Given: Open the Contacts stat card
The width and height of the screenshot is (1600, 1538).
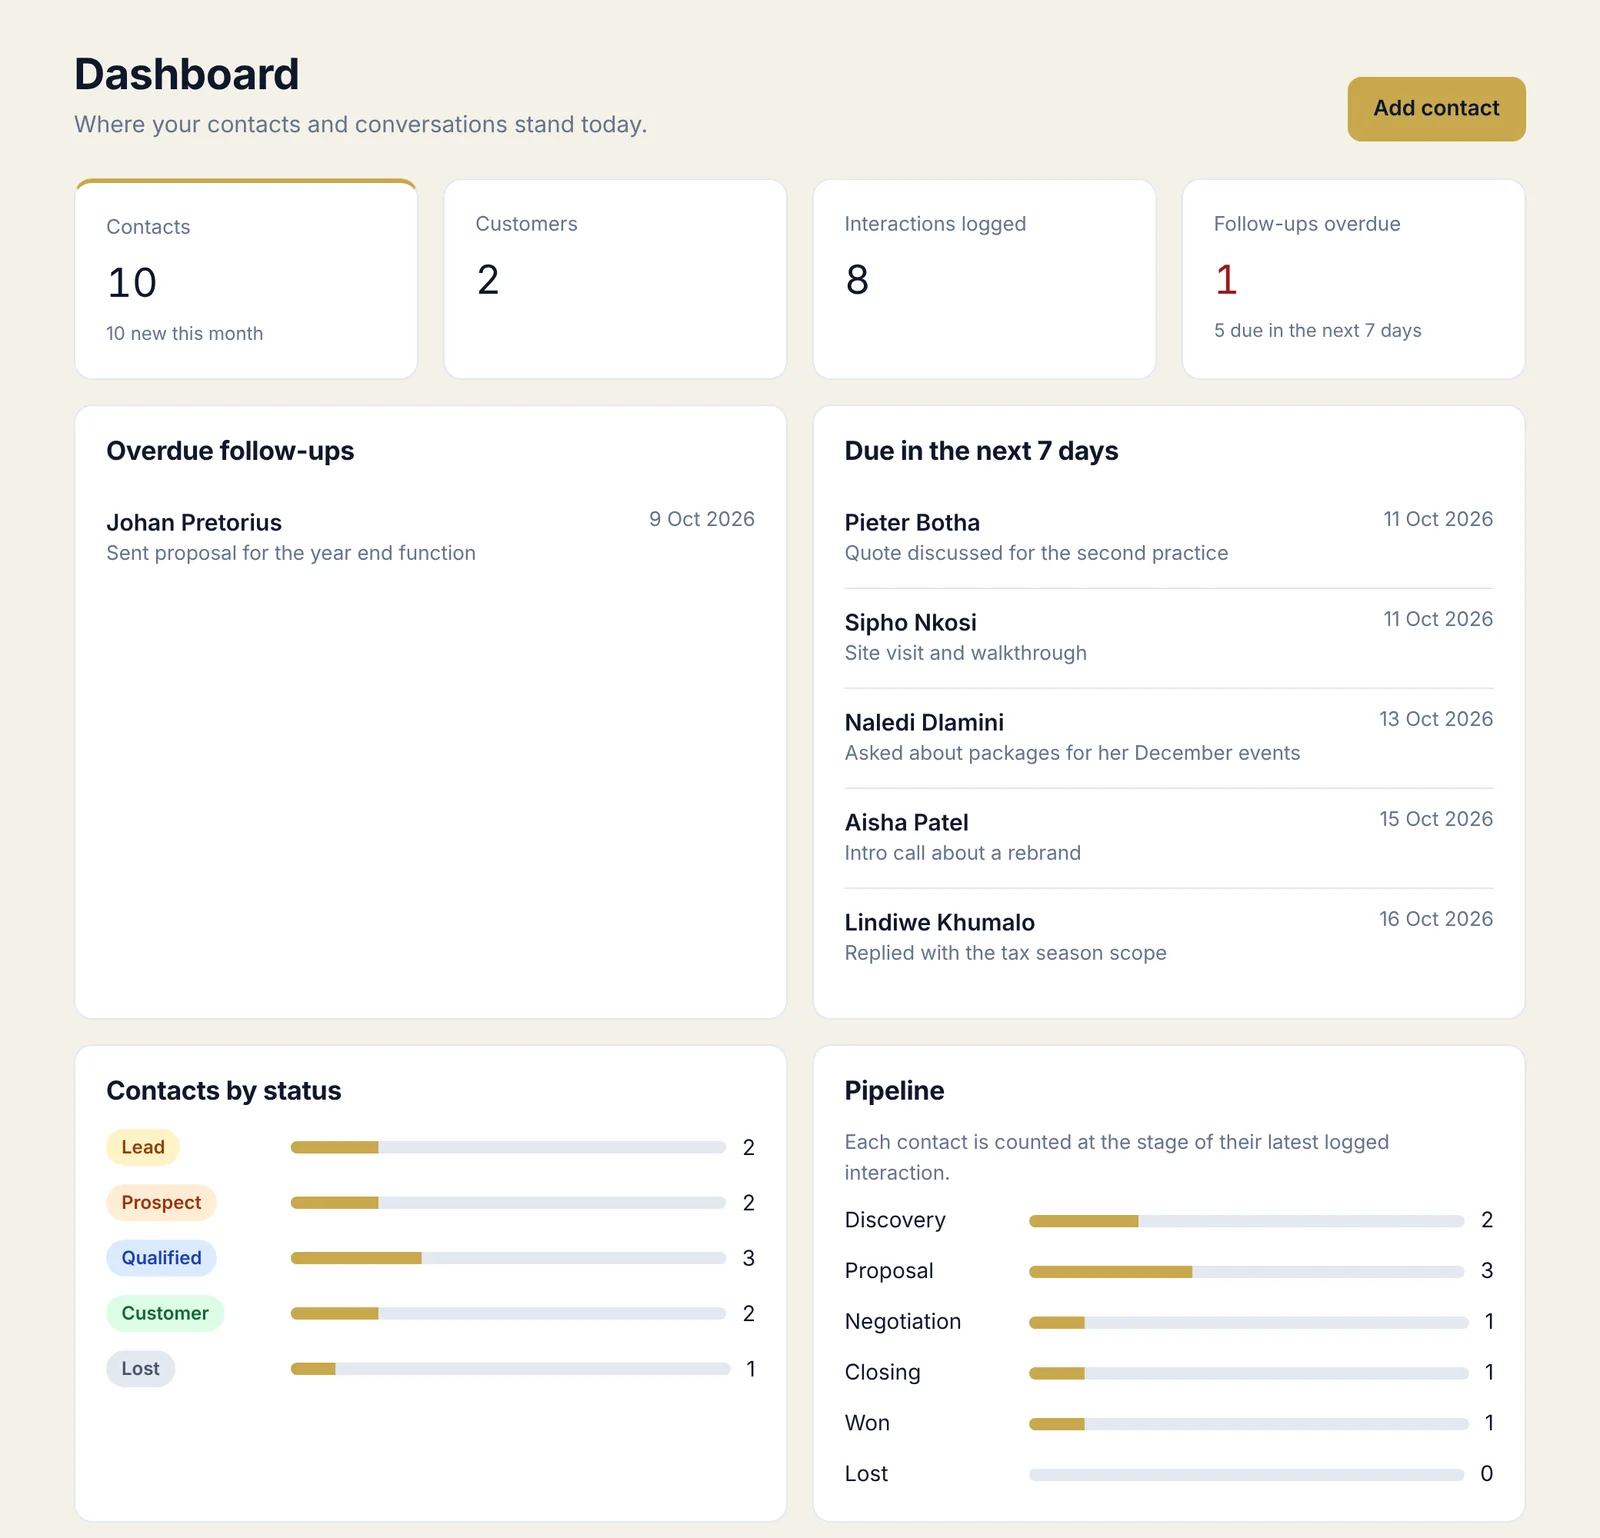Looking at the screenshot, I should pos(246,279).
